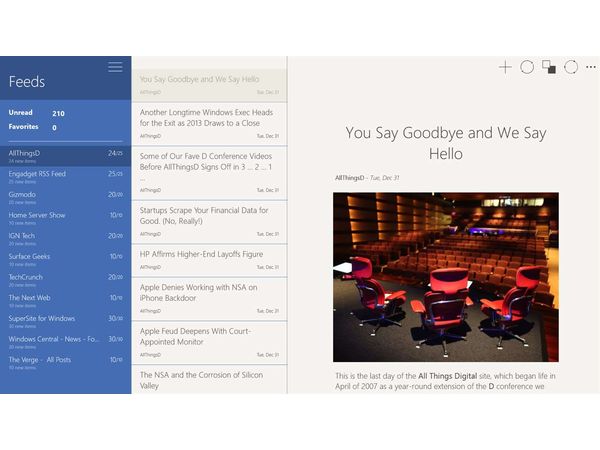600x450 pixels.
Task: Select the Gizmodo feed
Action: 66,197
